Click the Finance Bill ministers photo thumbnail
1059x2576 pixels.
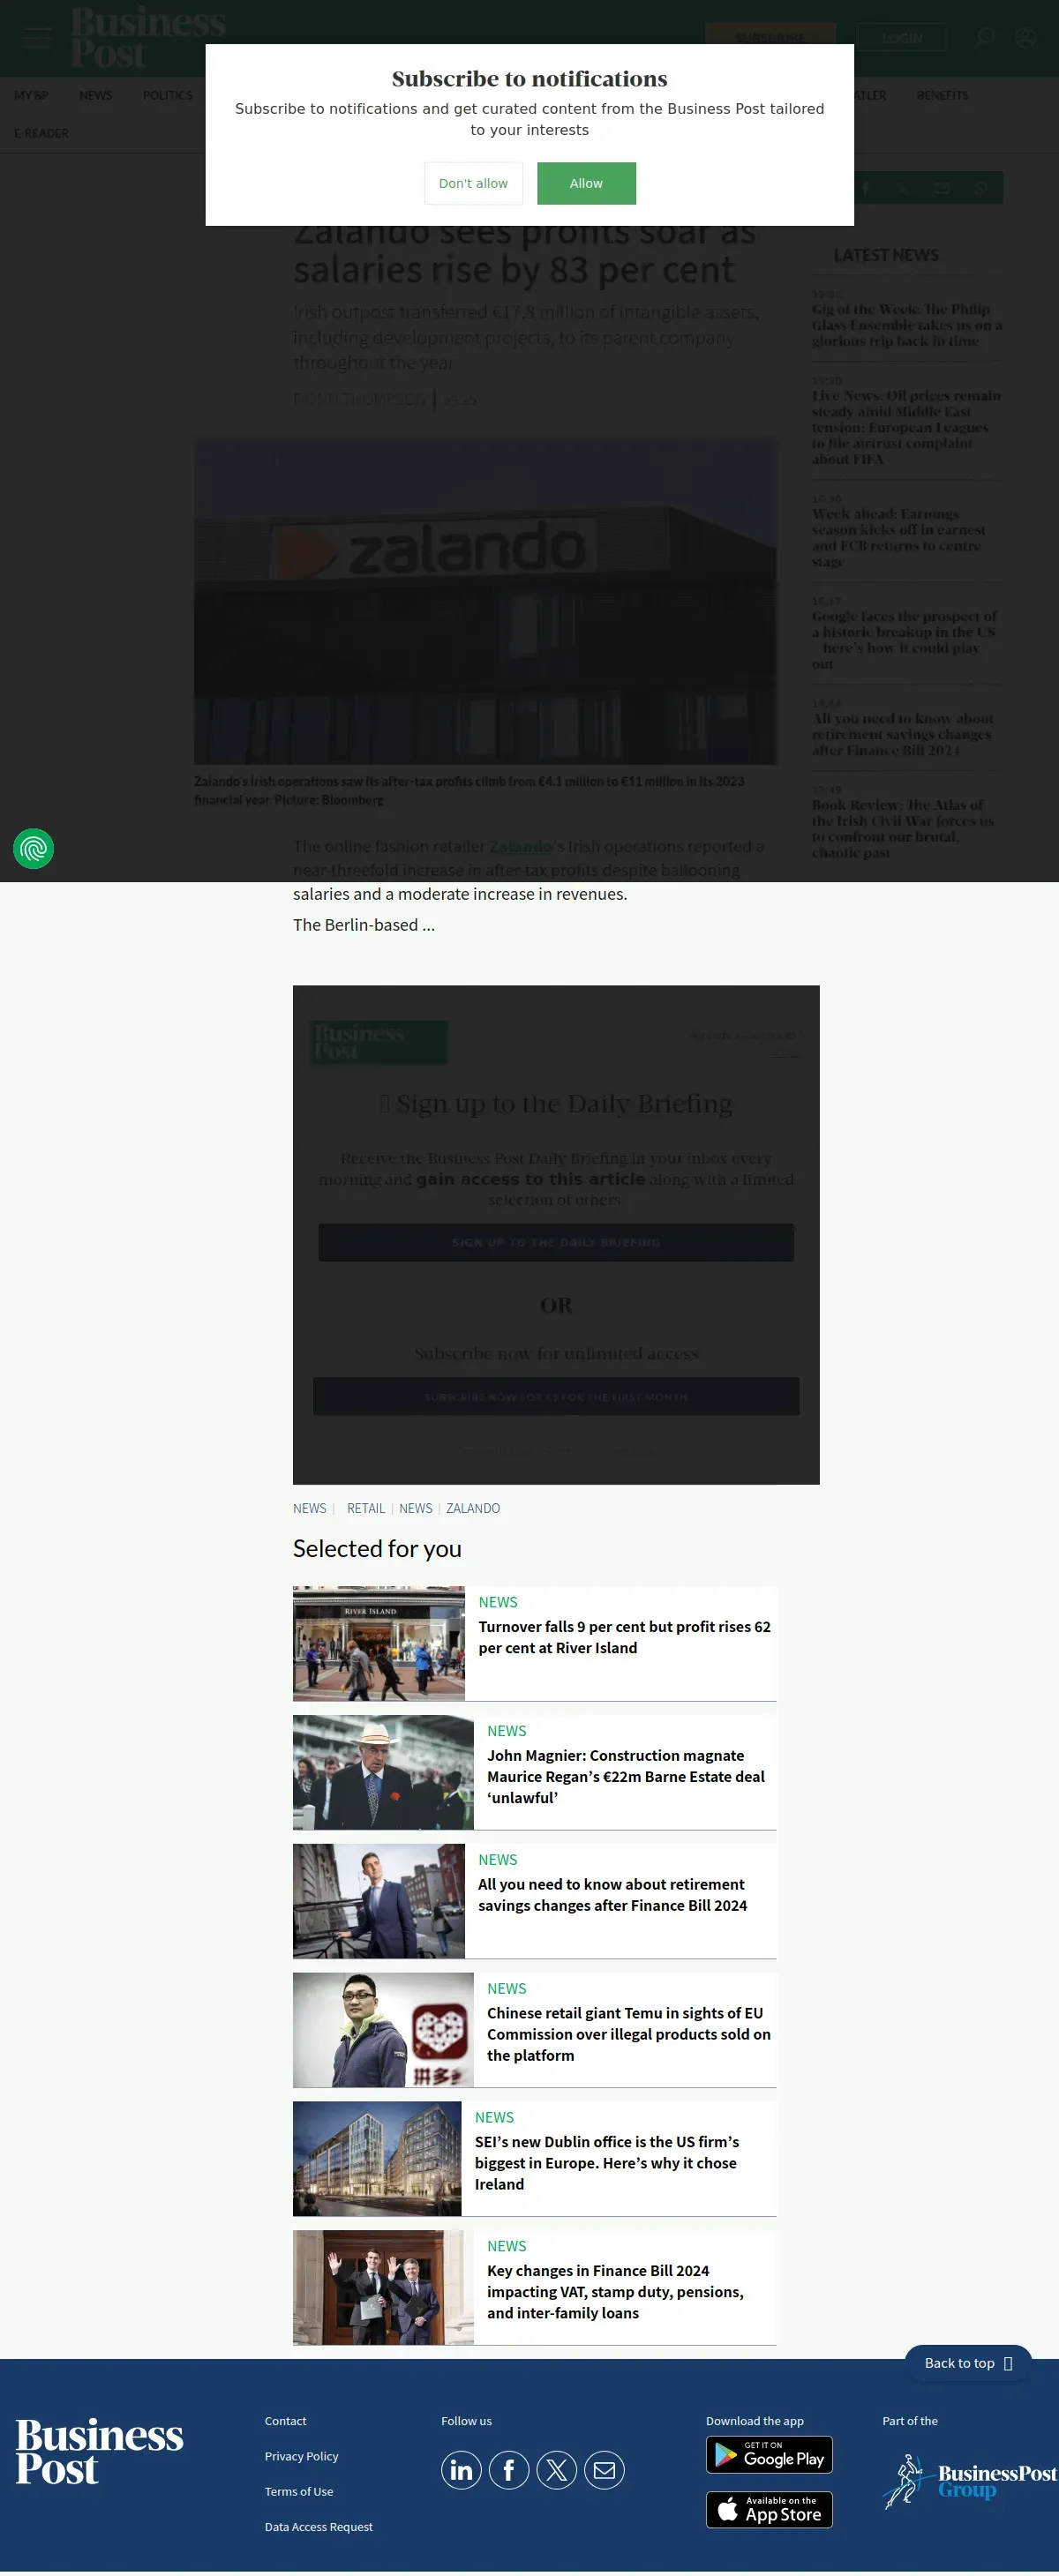point(383,2288)
